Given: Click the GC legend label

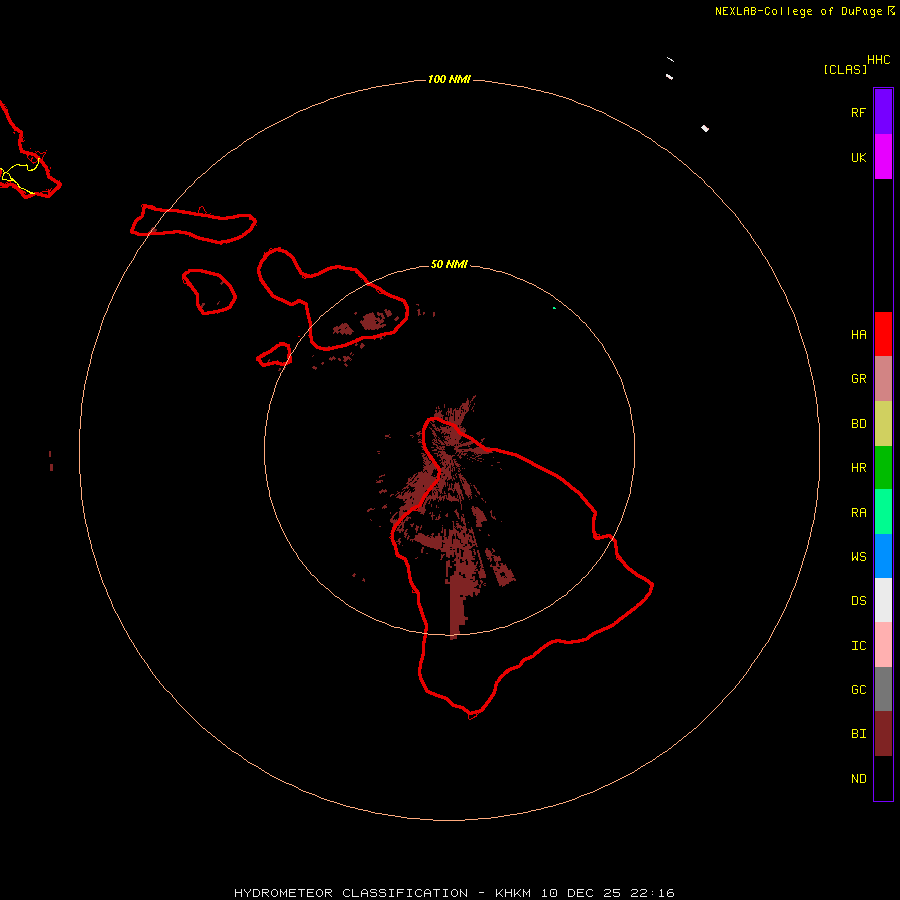Looking at the screenshot, I should [858, 690].
